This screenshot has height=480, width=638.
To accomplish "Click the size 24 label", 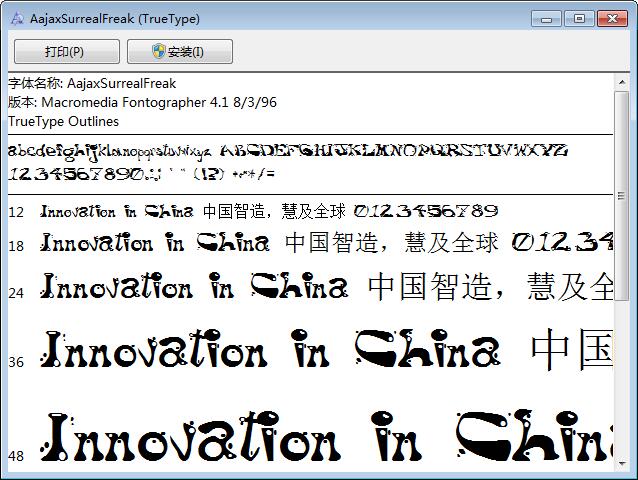I will click(x=16, y=293).
